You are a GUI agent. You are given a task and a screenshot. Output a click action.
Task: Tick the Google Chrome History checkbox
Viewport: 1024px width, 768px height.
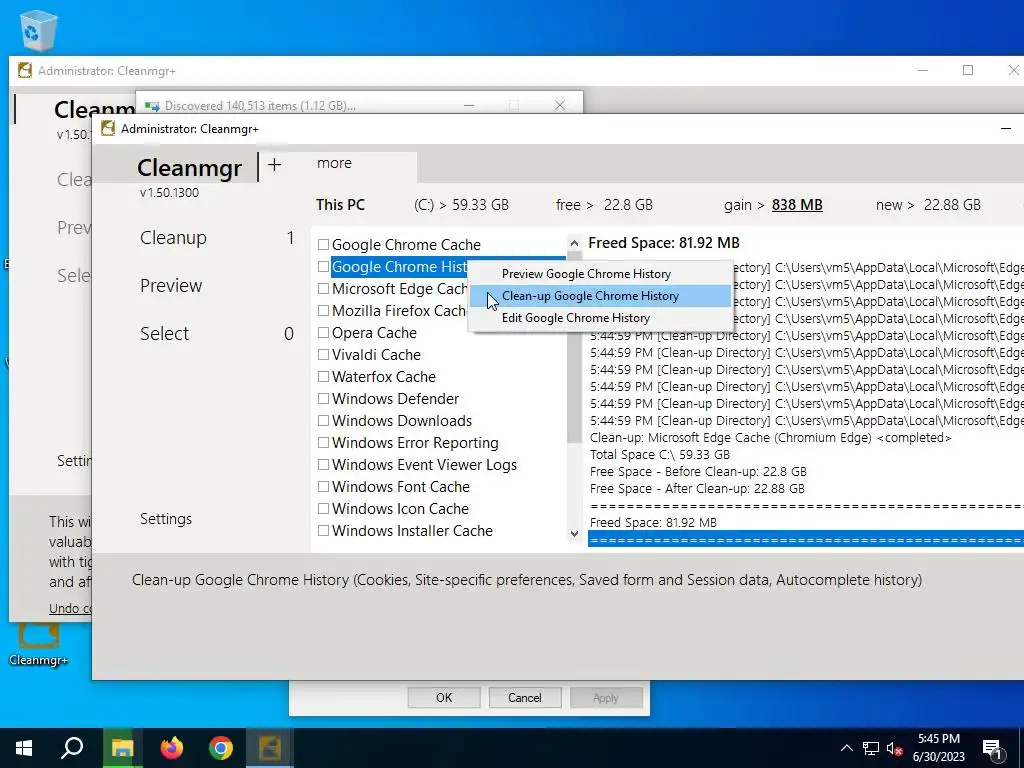[x=323, y=266]
